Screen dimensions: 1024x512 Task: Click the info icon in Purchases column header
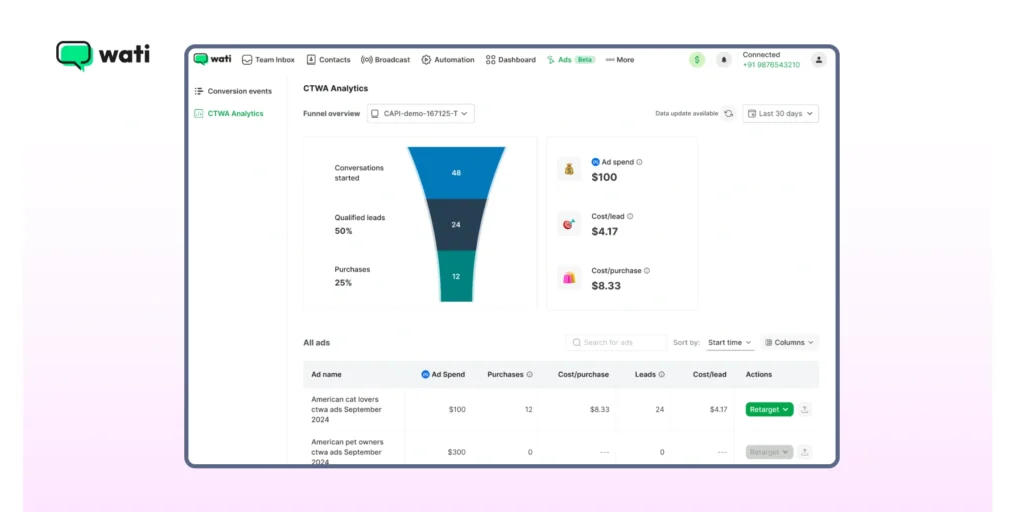click(x=530, y=375)
